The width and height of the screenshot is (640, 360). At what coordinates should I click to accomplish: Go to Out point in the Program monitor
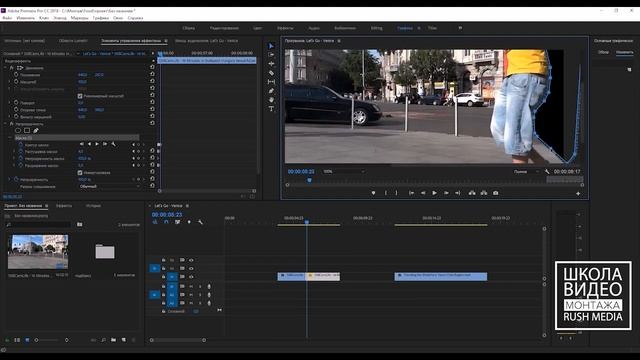click(458, 193)
